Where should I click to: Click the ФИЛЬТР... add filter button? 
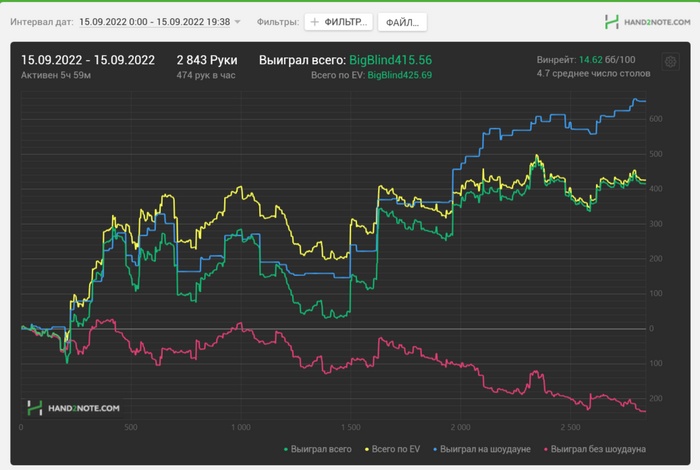tap(339, 22)
